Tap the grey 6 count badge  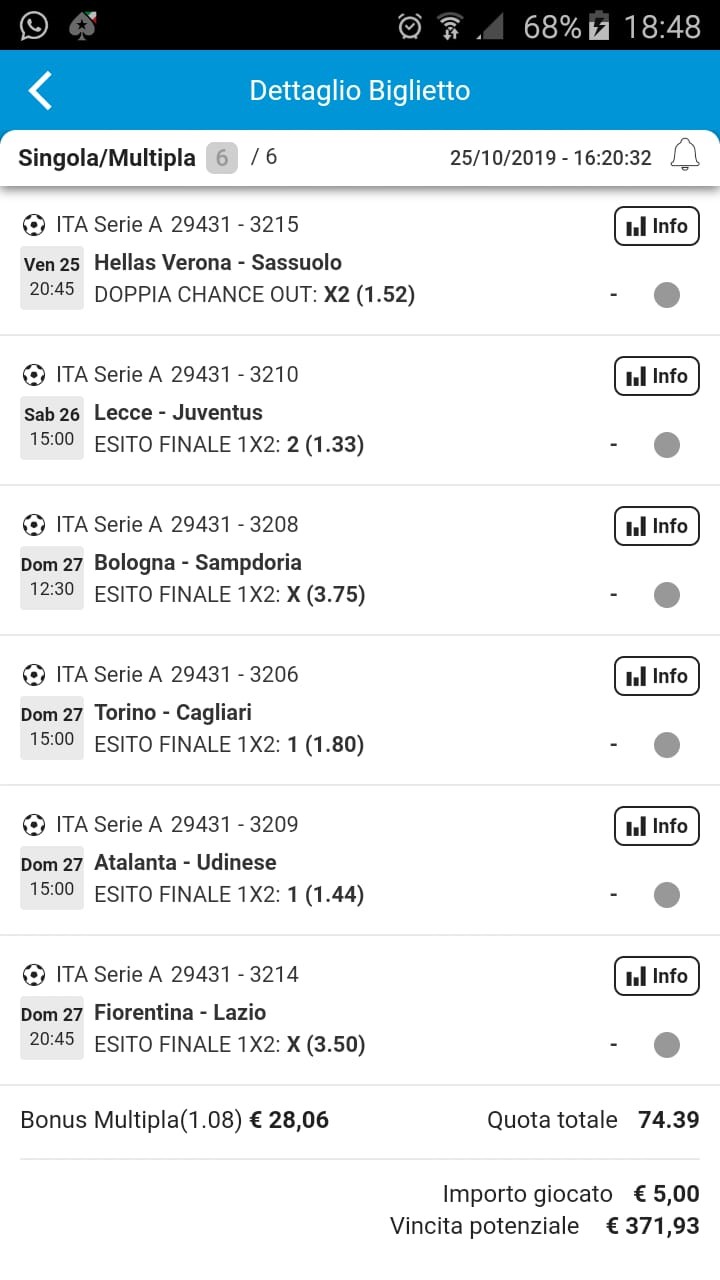222,158
